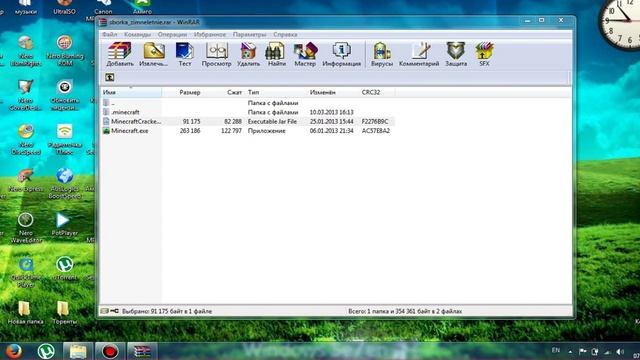Click the WinRAR taskbar button
Viewport: 640px width, 360px height.
pyautogui.click(x=142, y=351)
